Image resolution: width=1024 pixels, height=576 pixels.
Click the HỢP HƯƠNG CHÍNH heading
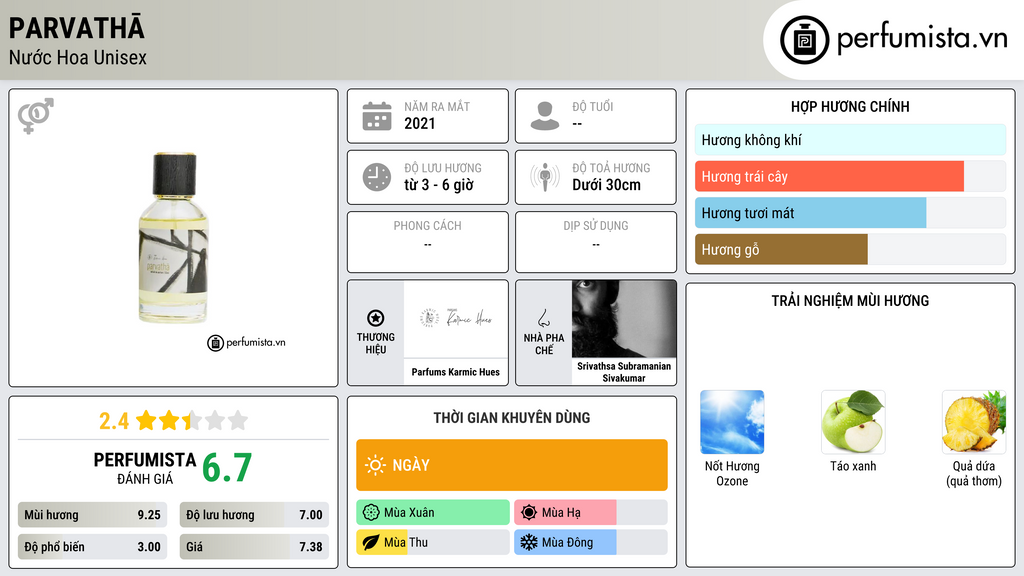[x=850, y=106]
